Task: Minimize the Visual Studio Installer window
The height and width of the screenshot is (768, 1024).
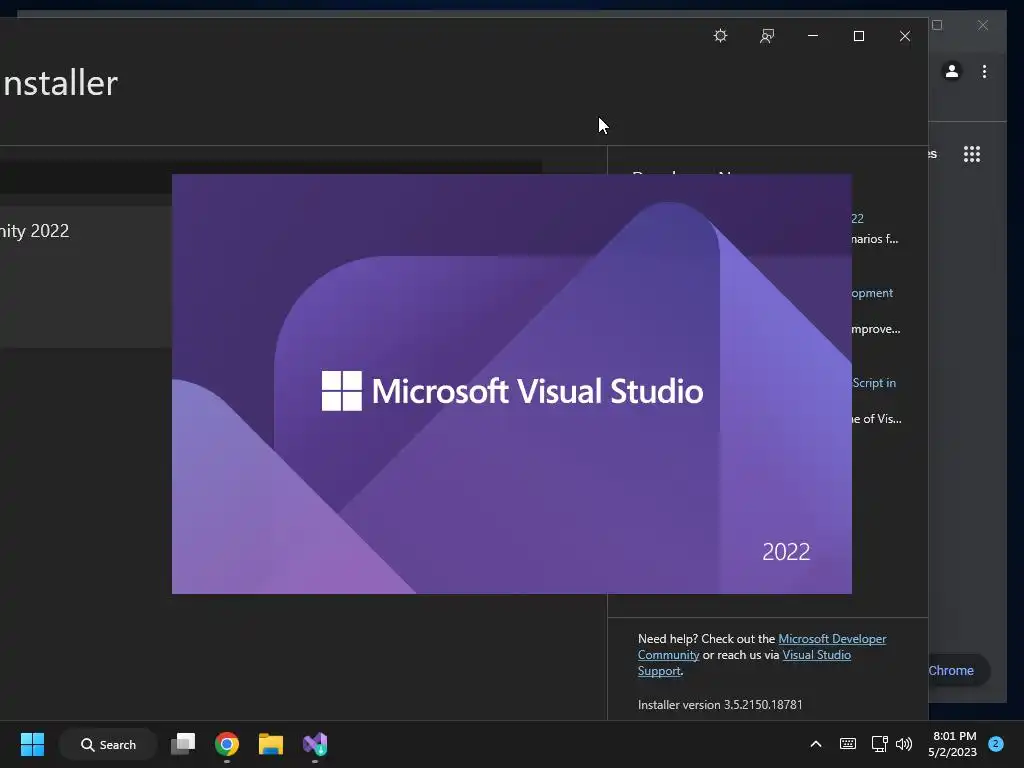Action: pos(813,36)
